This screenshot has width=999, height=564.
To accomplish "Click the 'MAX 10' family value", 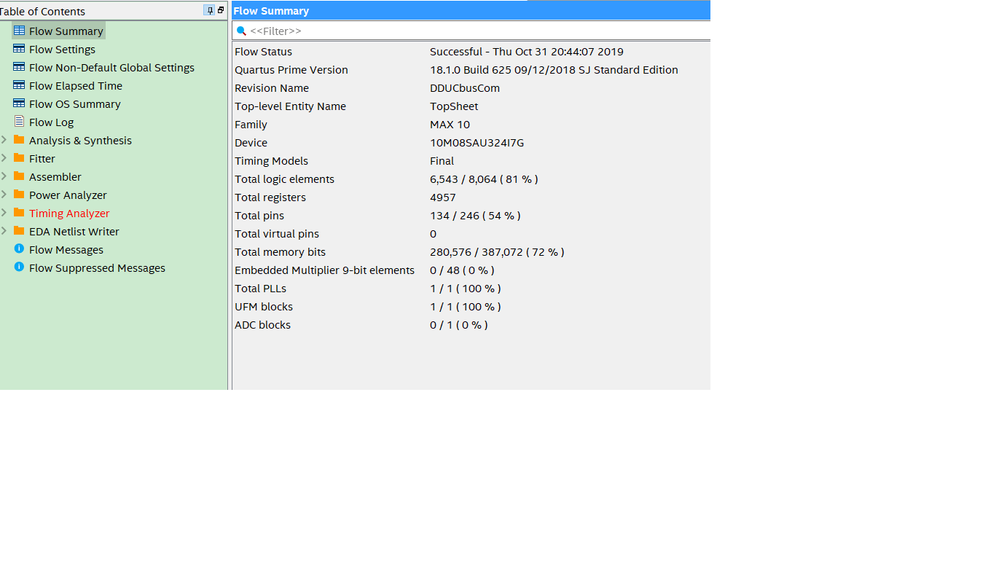I will (x=450, y=124).
